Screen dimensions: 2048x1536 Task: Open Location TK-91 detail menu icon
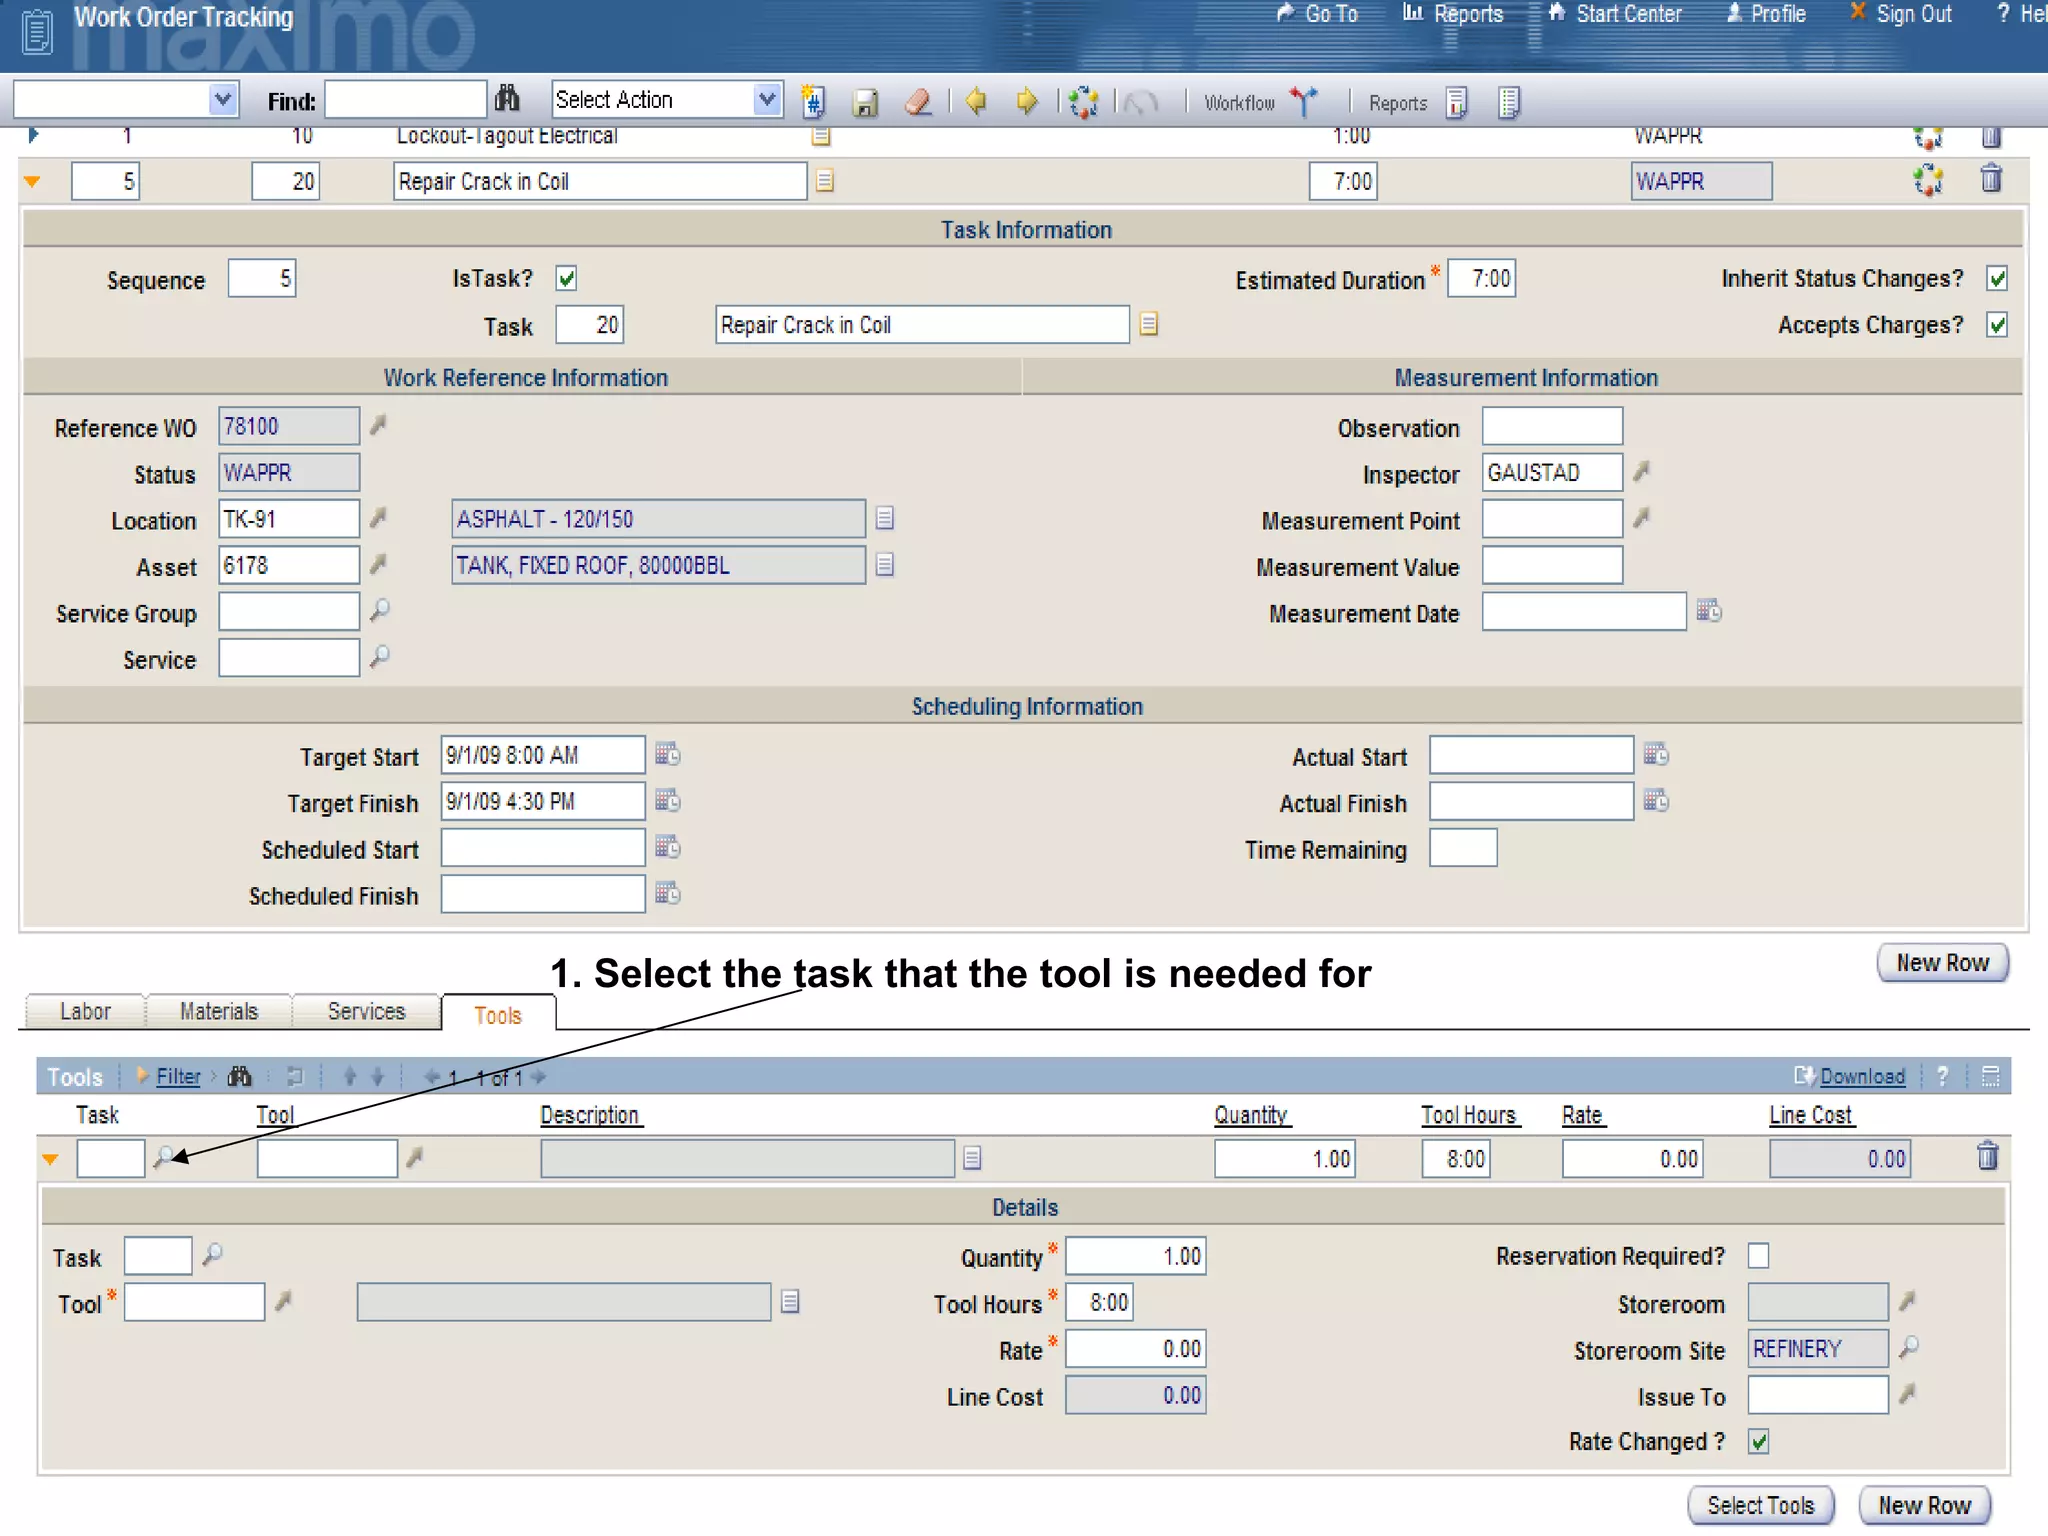pyautogui.click(x=378, y=518)
